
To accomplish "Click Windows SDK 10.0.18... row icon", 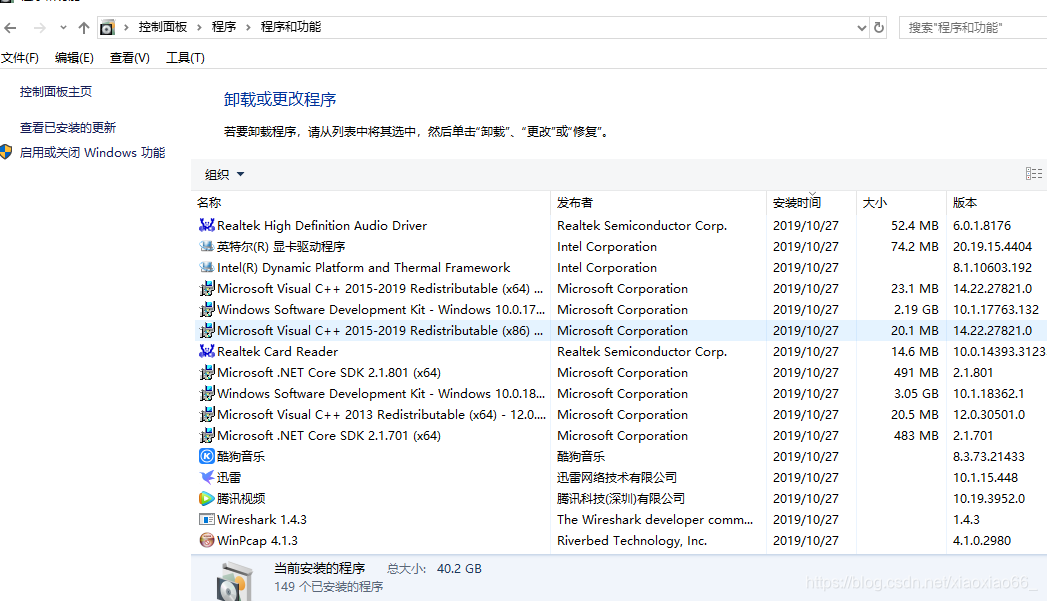I will coord(207,393).
